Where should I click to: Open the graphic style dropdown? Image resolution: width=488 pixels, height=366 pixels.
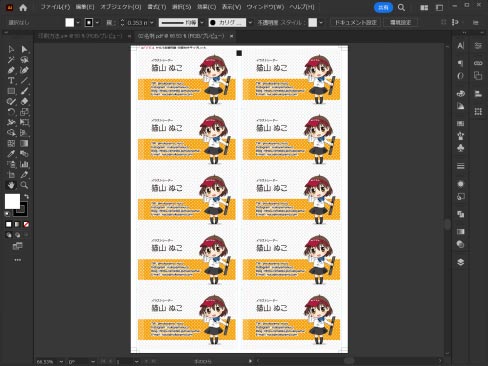point(321,23)
